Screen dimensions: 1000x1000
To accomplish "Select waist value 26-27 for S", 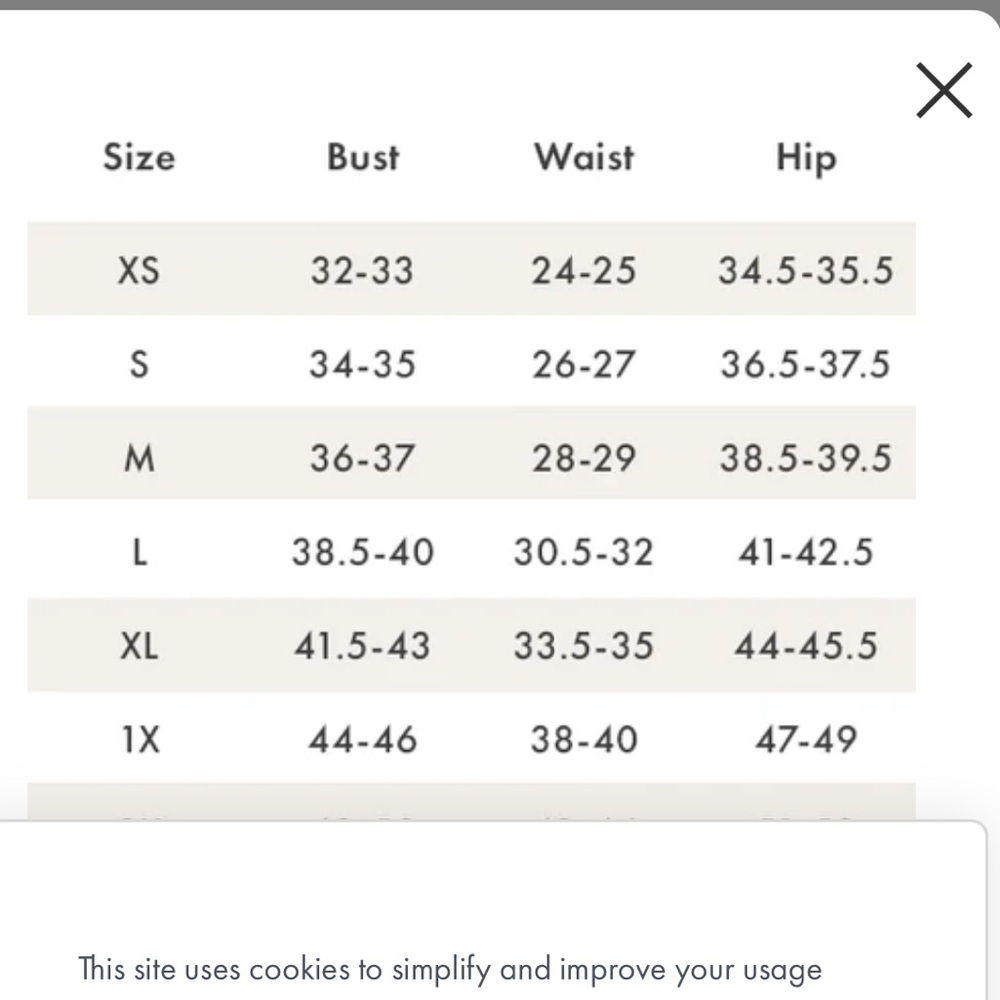I will (584, 364).
